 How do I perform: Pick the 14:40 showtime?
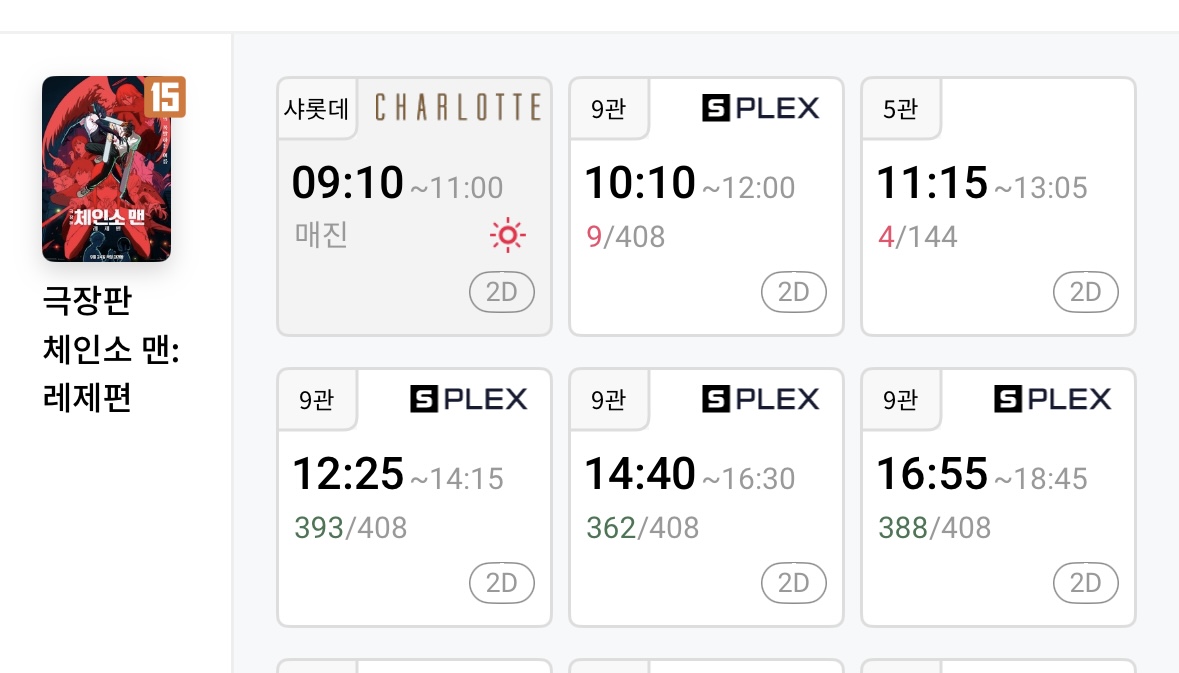point(640,474)
